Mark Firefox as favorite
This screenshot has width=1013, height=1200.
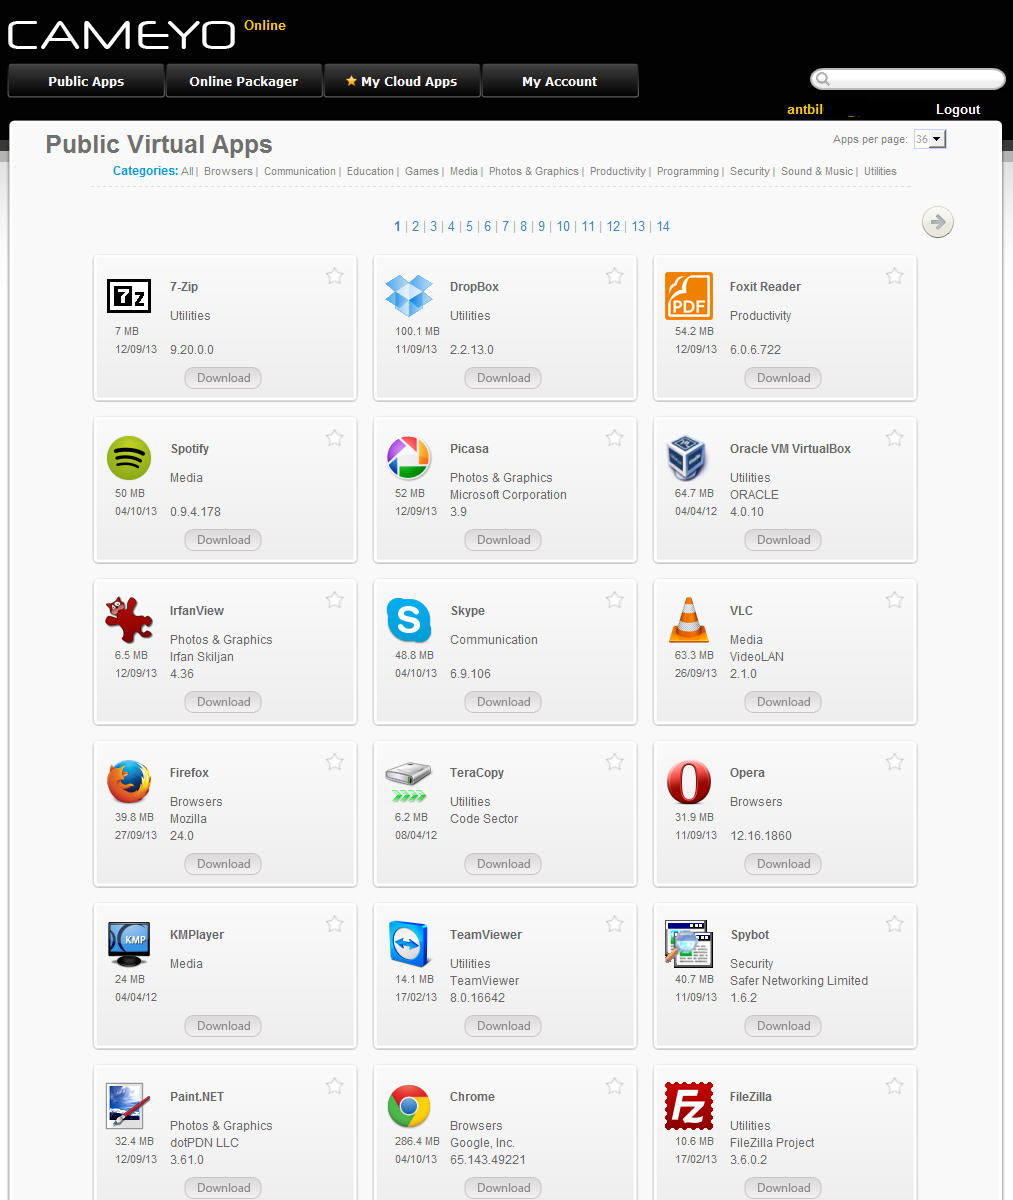(334, 762)
